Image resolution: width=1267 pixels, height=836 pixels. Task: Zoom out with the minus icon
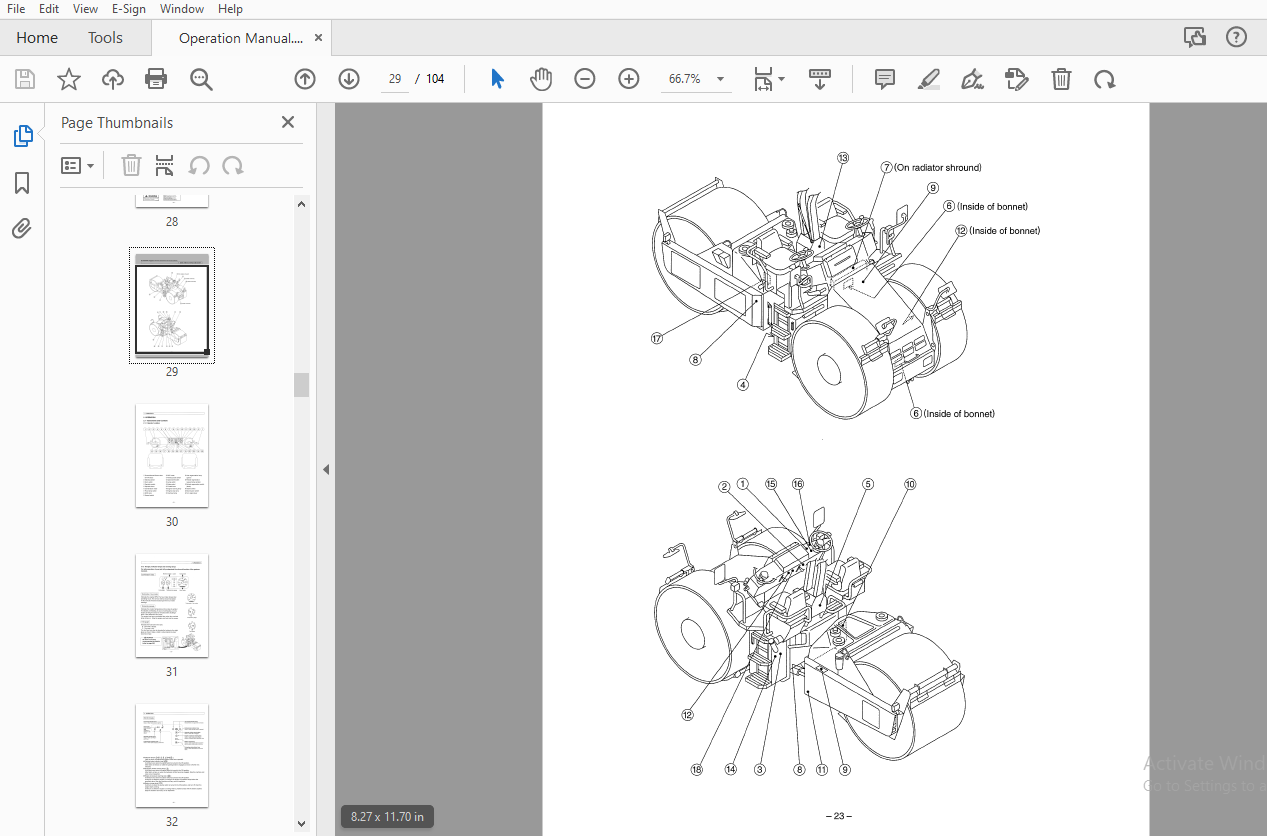(x=585, y=79)
